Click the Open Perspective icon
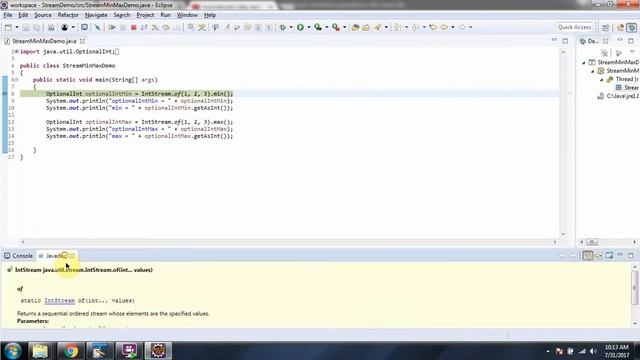 605,27
